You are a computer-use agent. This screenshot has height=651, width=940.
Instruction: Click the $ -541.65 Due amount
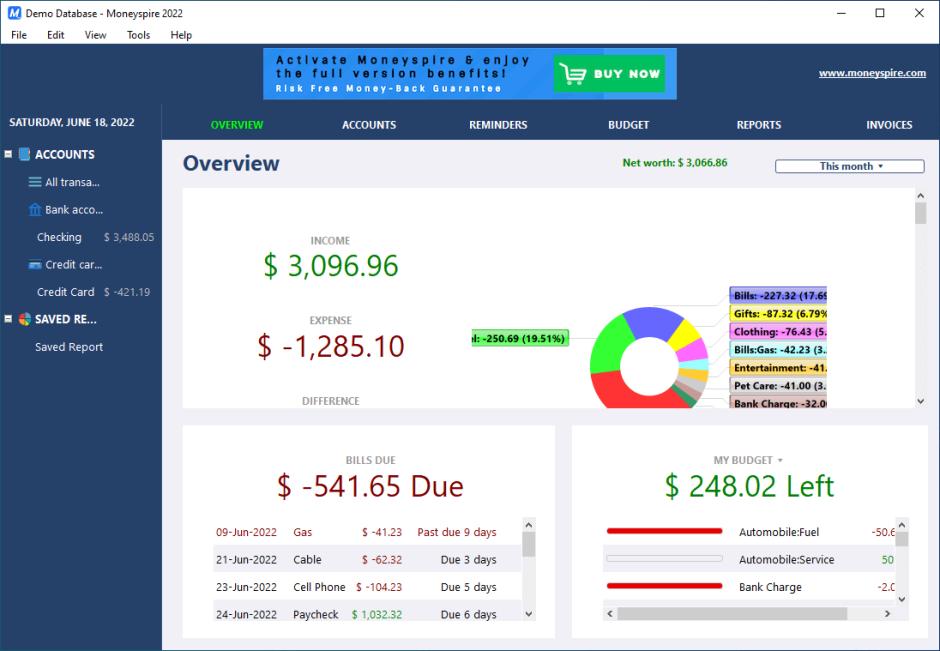point(370,486)
